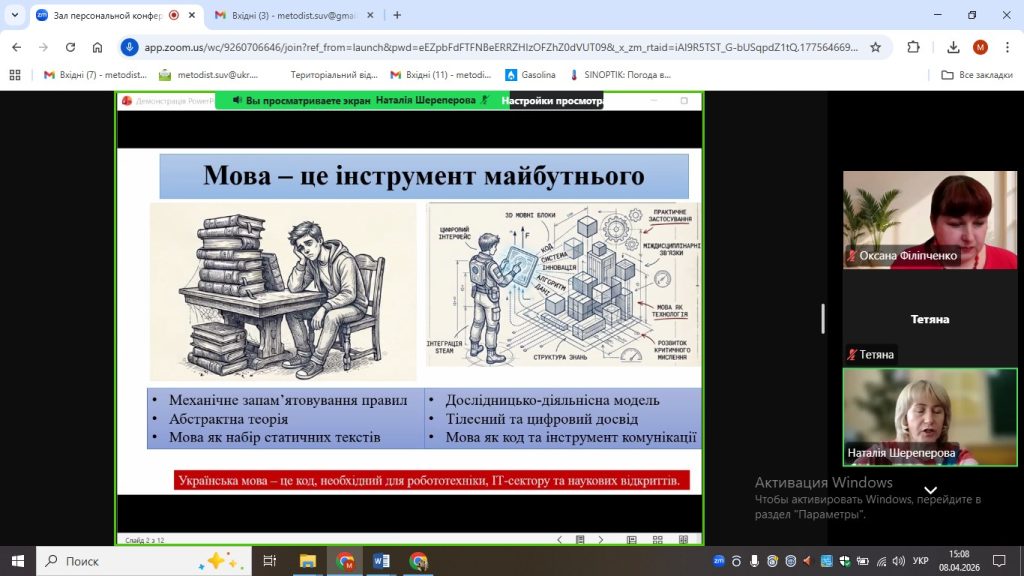The width and height of the screenshot is (1024, 576).
Task: Bookmark this page with the star icon
Action: 875,47
